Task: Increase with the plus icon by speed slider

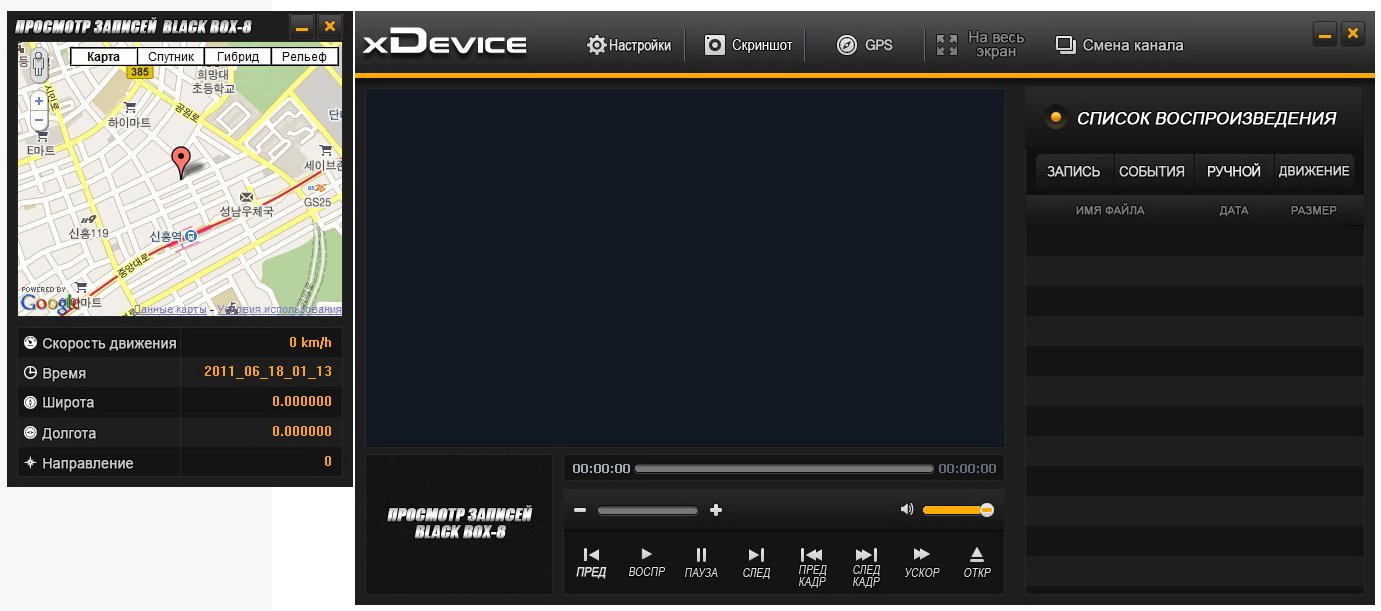Action: click(715, 510)
